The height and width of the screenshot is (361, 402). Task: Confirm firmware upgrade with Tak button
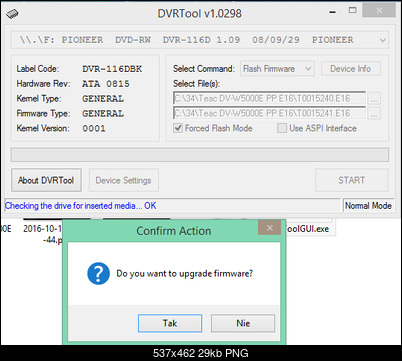(x=170, y=323)
